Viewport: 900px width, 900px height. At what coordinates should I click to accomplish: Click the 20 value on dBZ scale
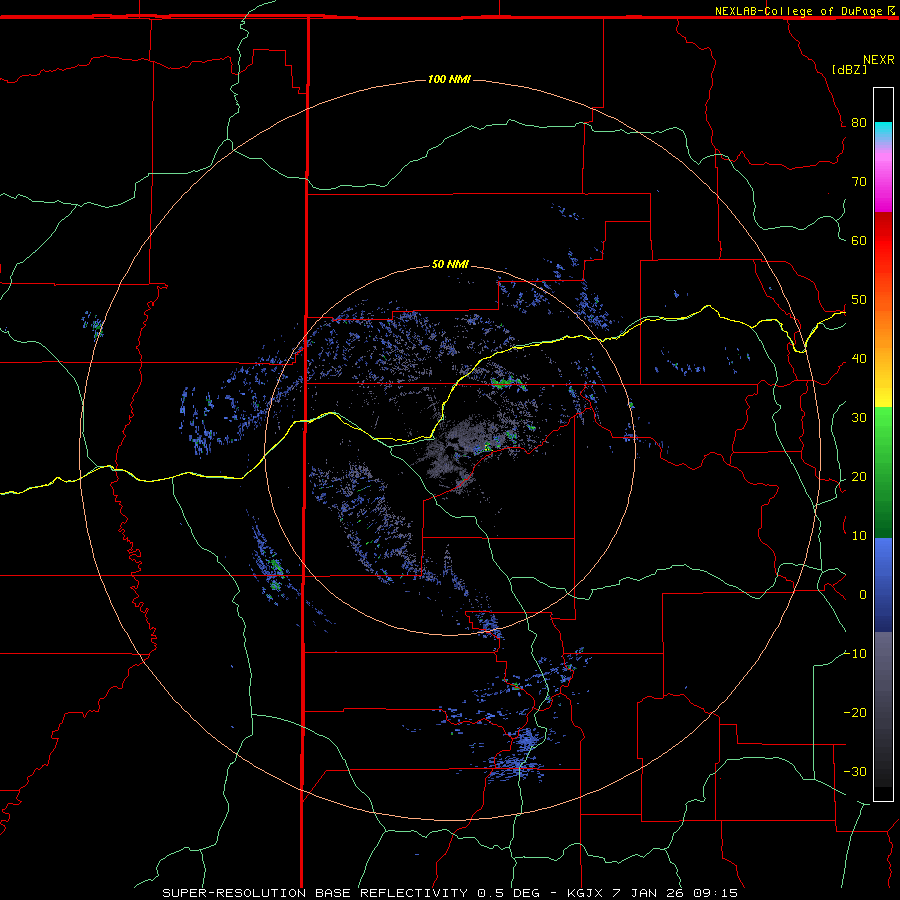[x=859, y=477]
